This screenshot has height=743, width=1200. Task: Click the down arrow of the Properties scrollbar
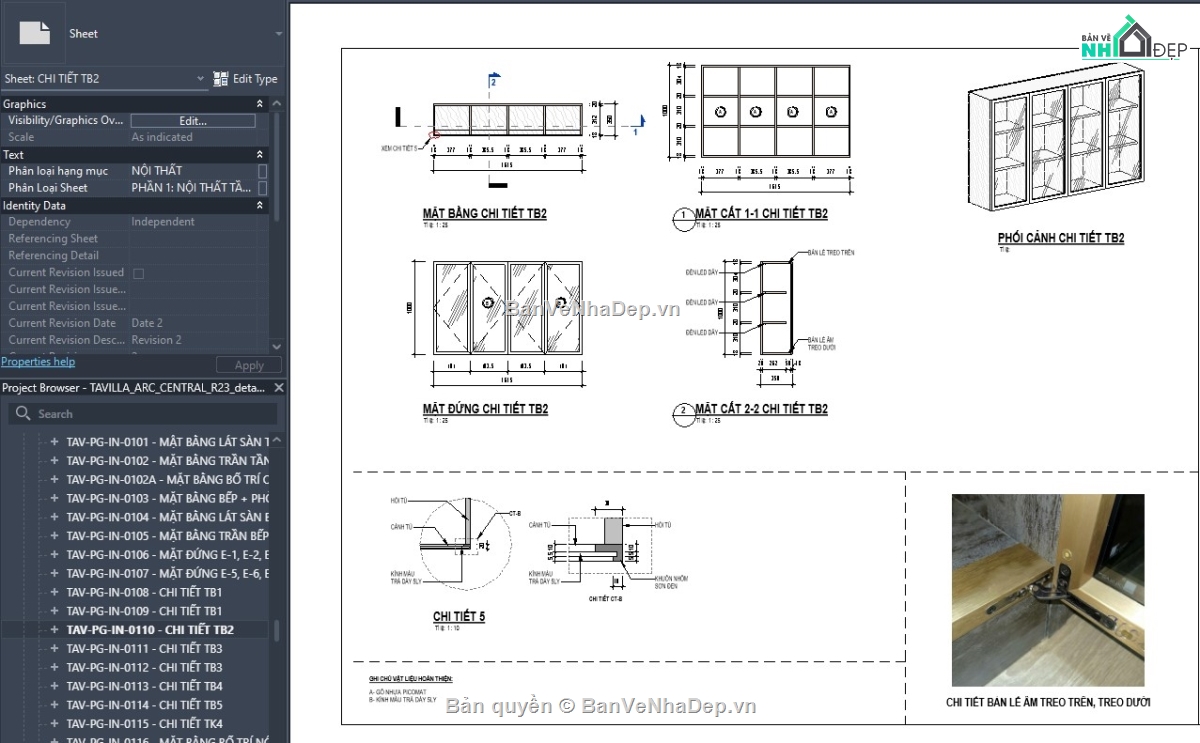[x=276, y=345]
